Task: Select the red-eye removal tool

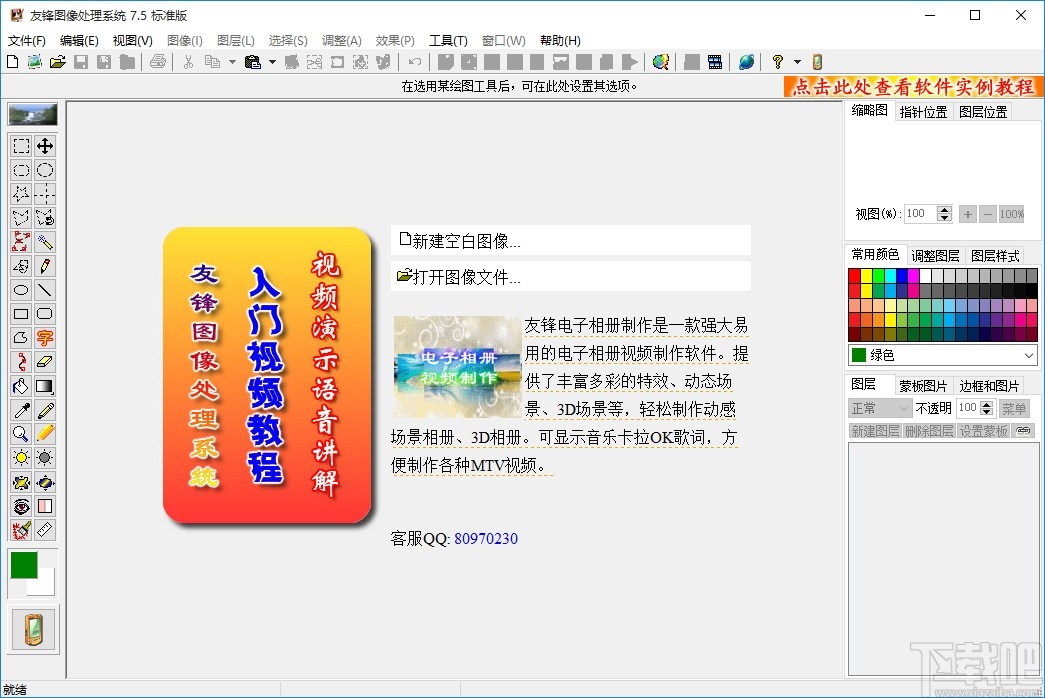Action: pos(21,506)
